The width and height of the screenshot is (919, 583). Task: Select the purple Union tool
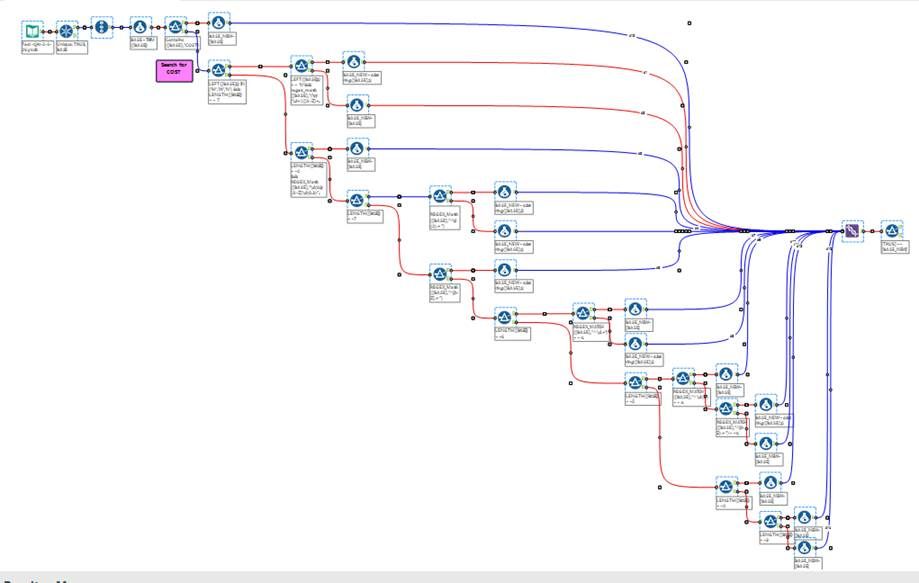(852, 231)
